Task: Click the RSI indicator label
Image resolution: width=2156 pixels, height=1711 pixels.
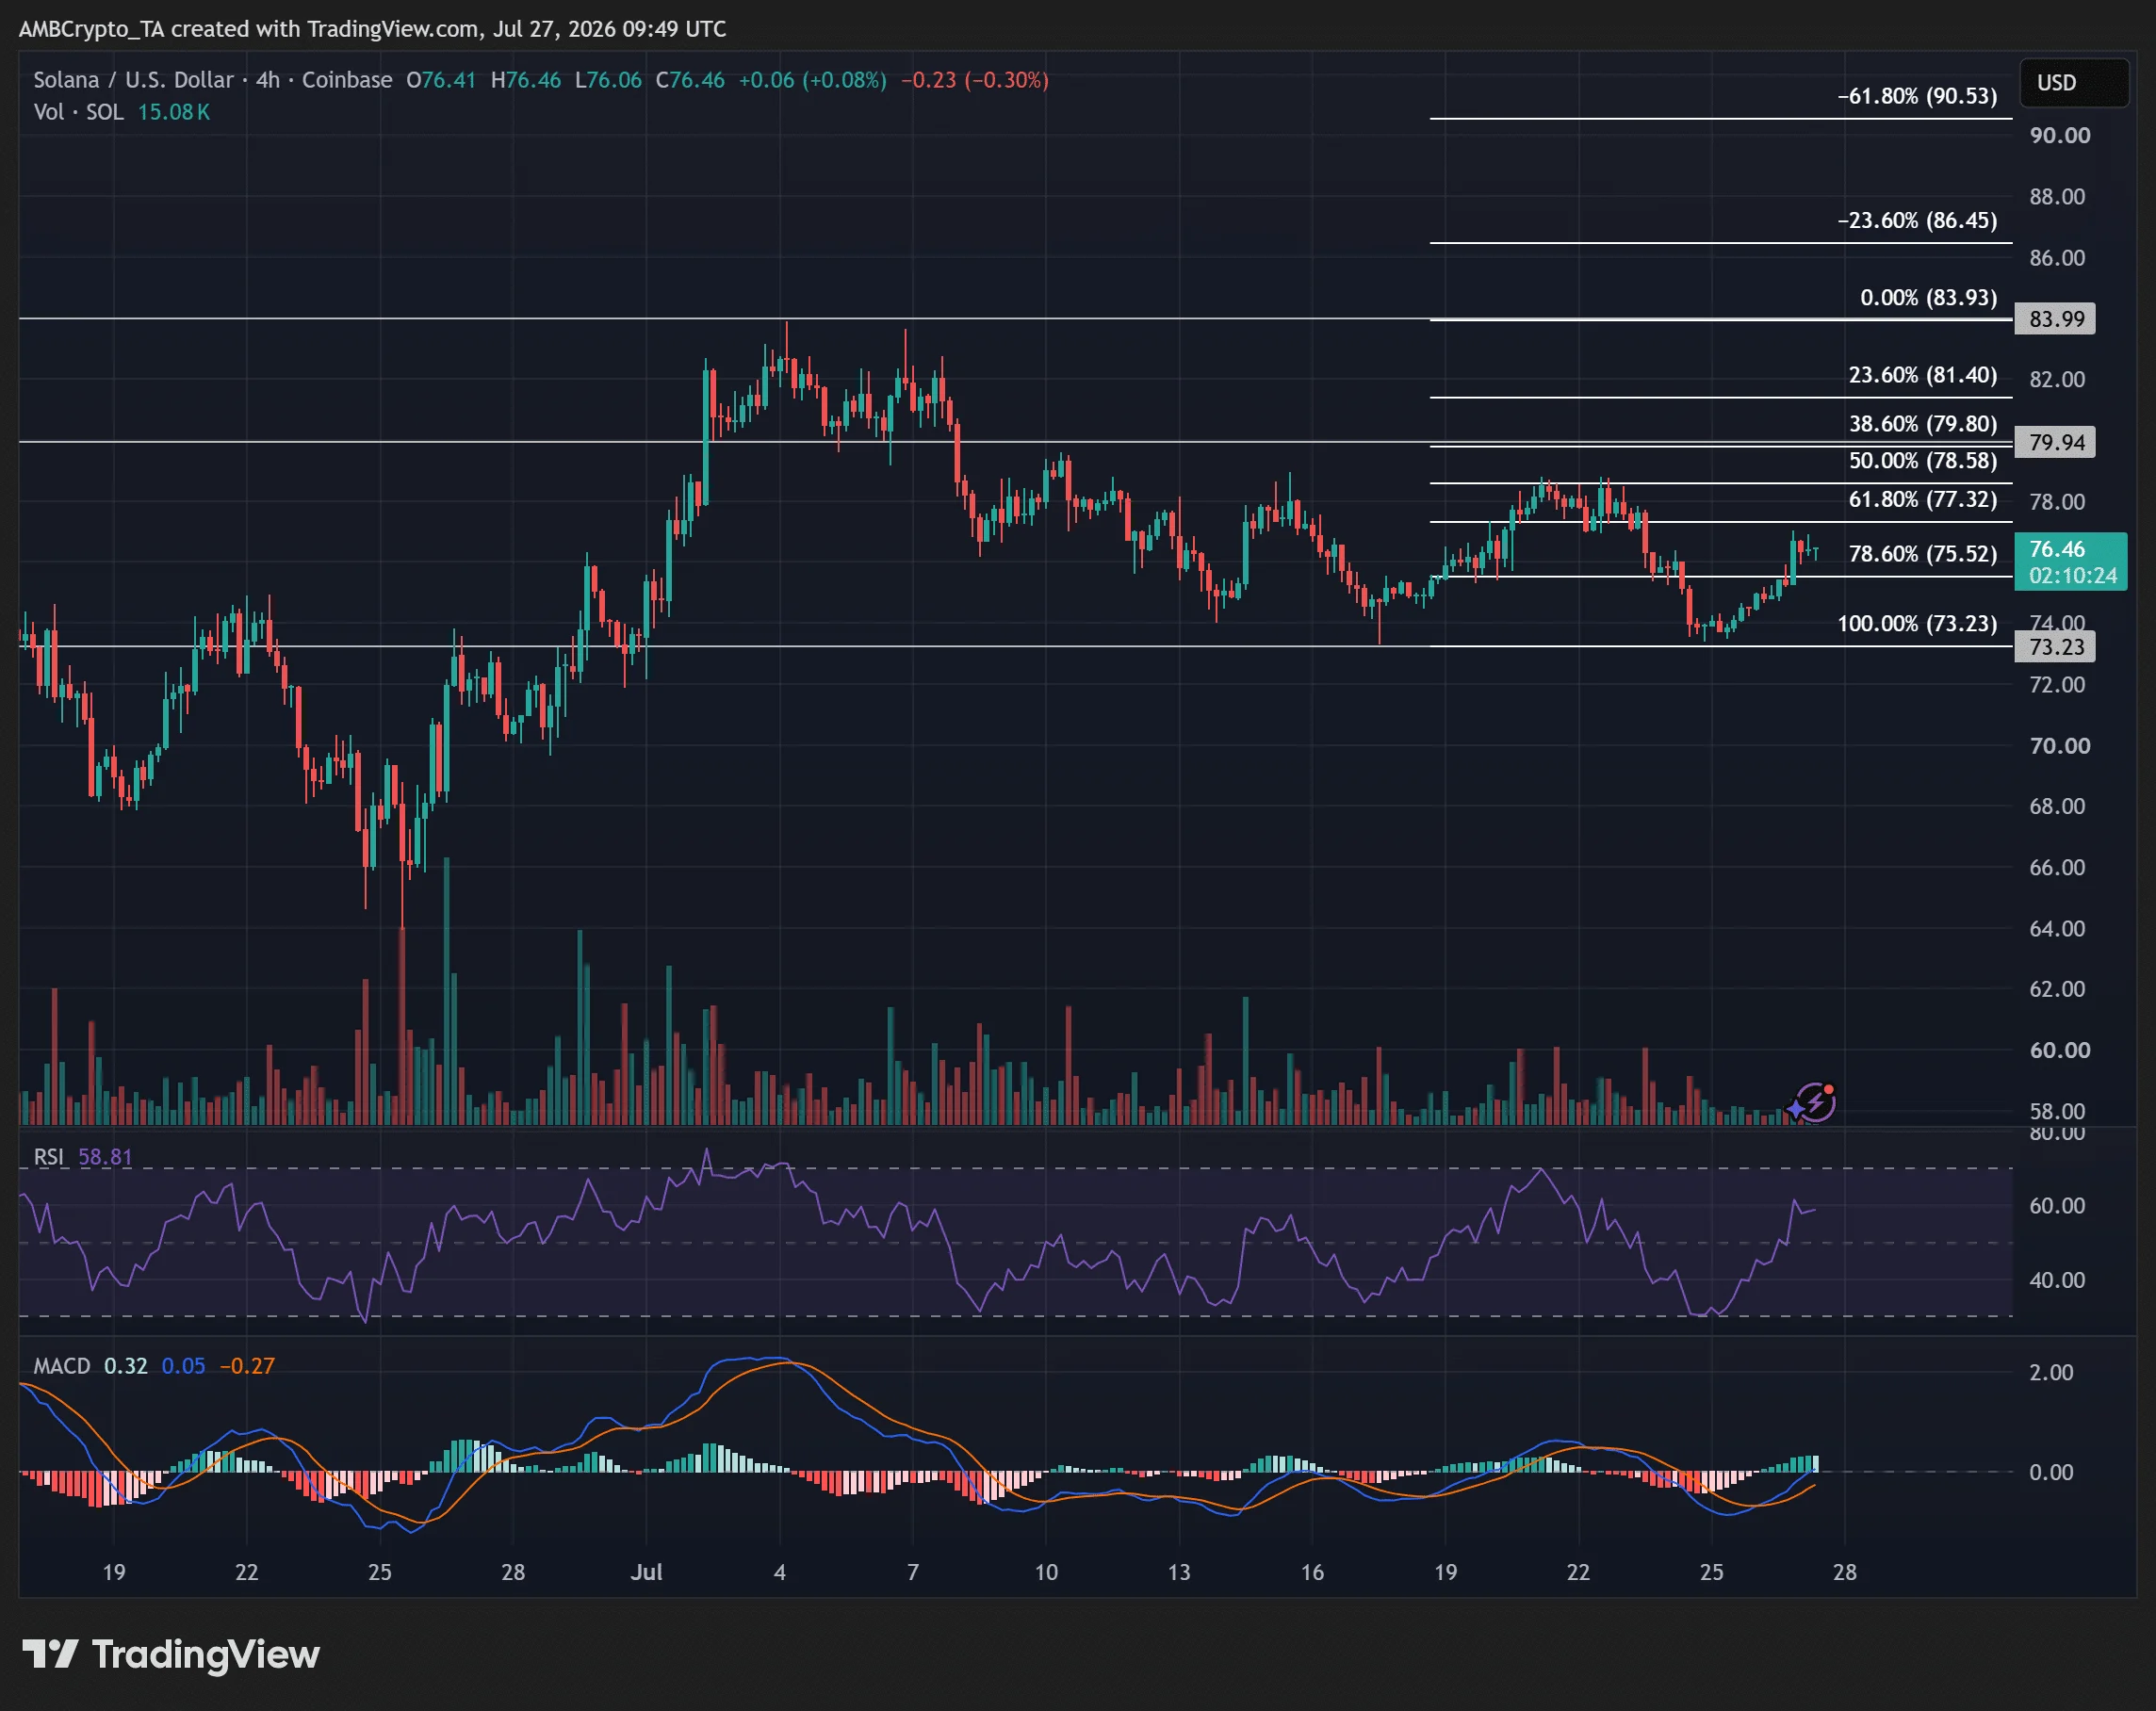Action: pyautogui.click(x=48, y=1157)
